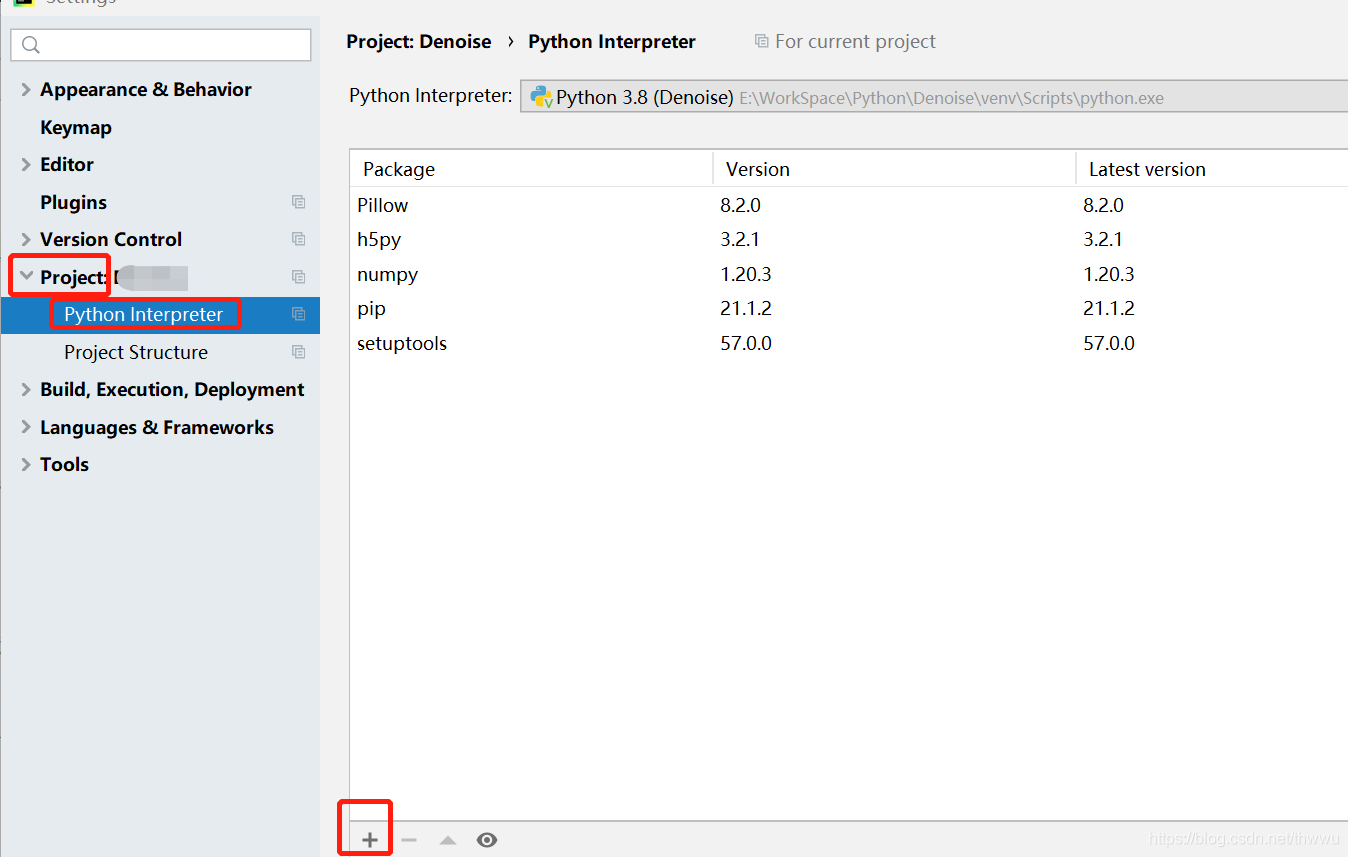Open the Plugins settings page

point(73,202)
